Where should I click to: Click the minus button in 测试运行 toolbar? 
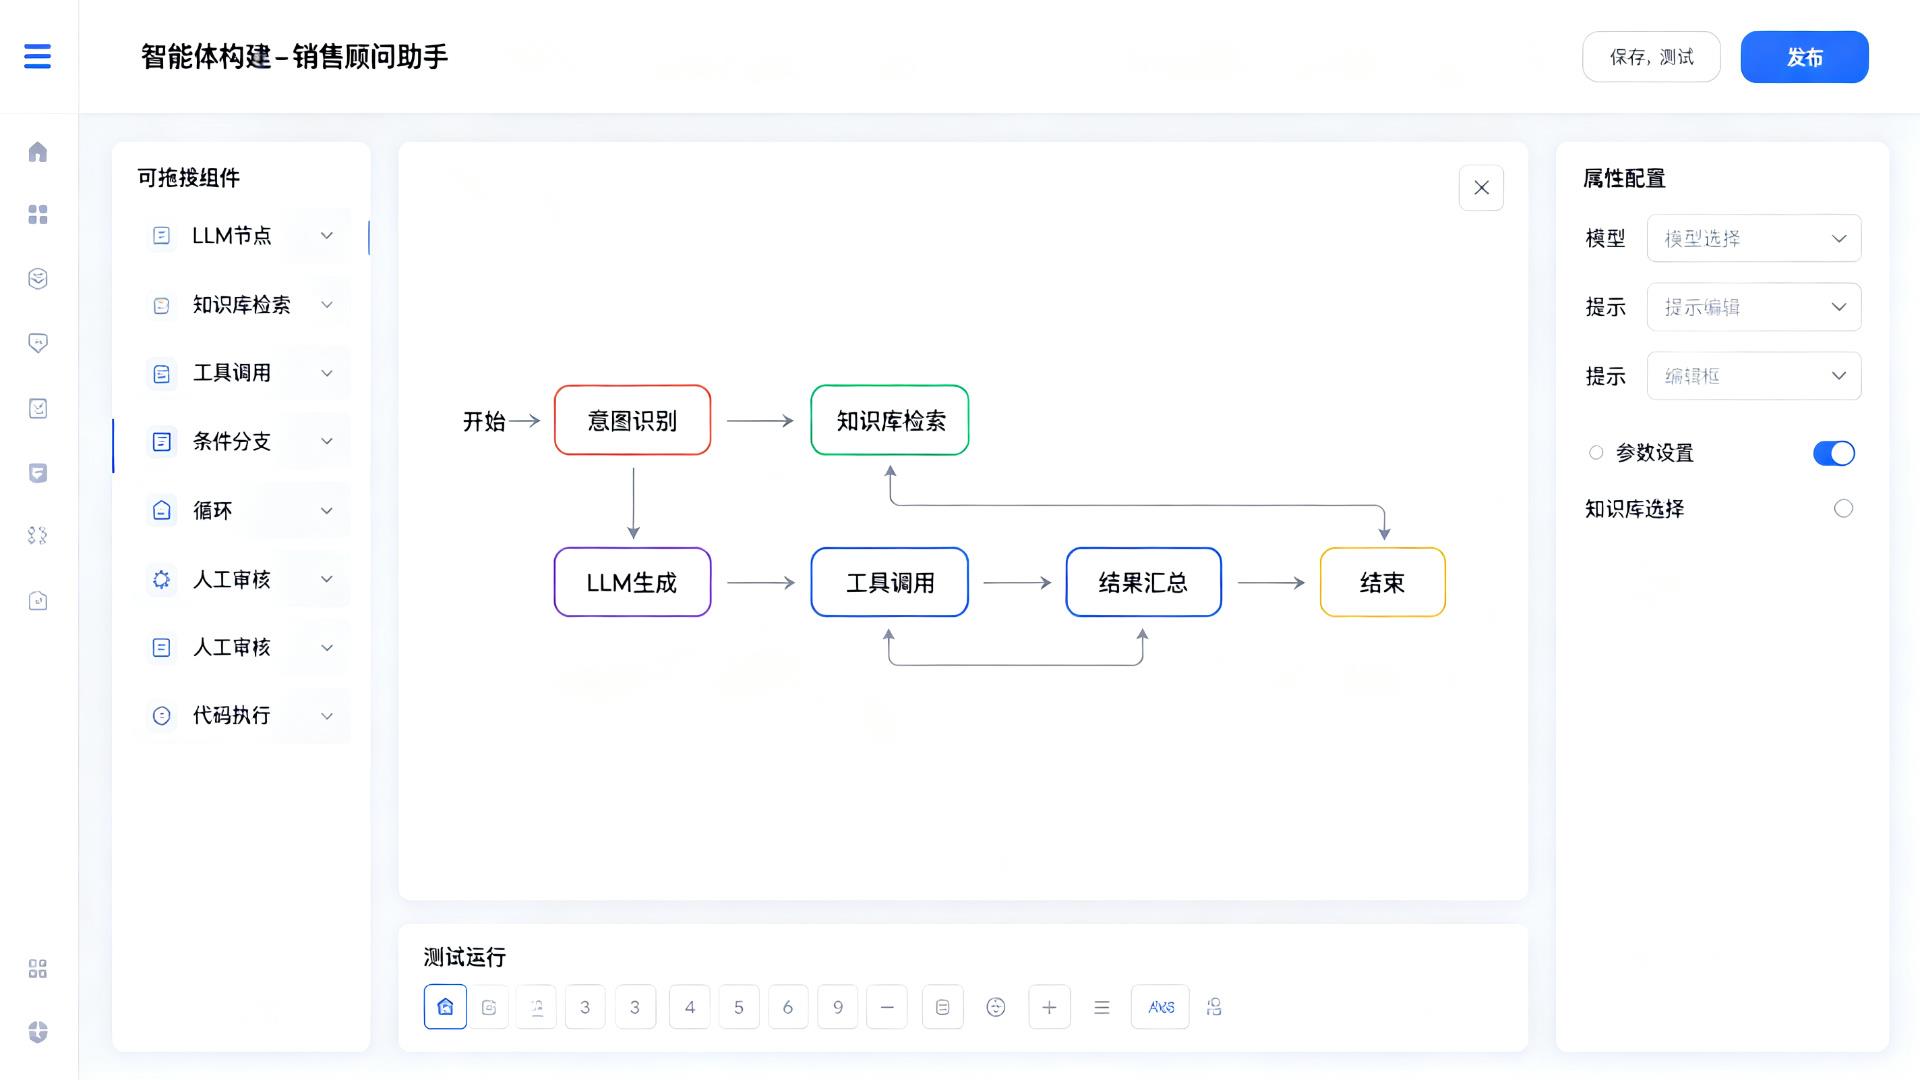(887, 1007)
